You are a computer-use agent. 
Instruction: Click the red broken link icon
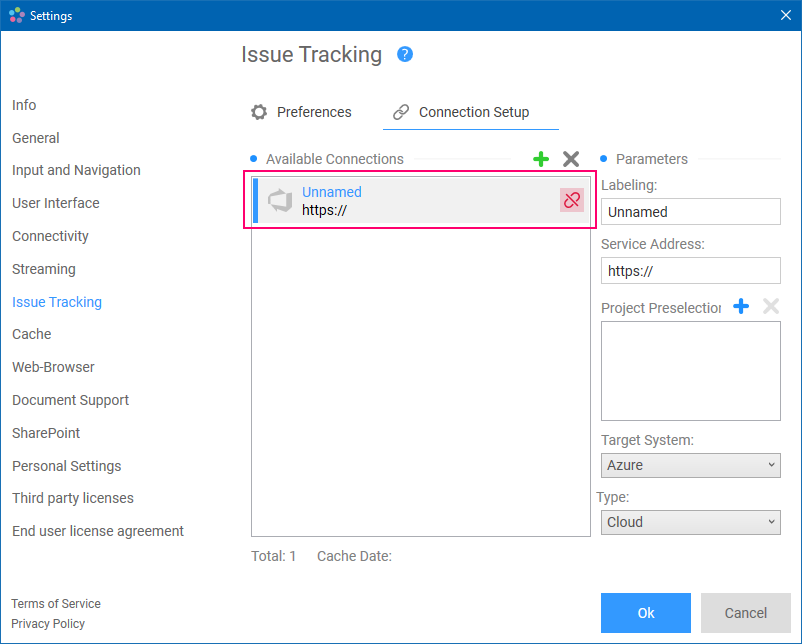(x=571, y=200)
